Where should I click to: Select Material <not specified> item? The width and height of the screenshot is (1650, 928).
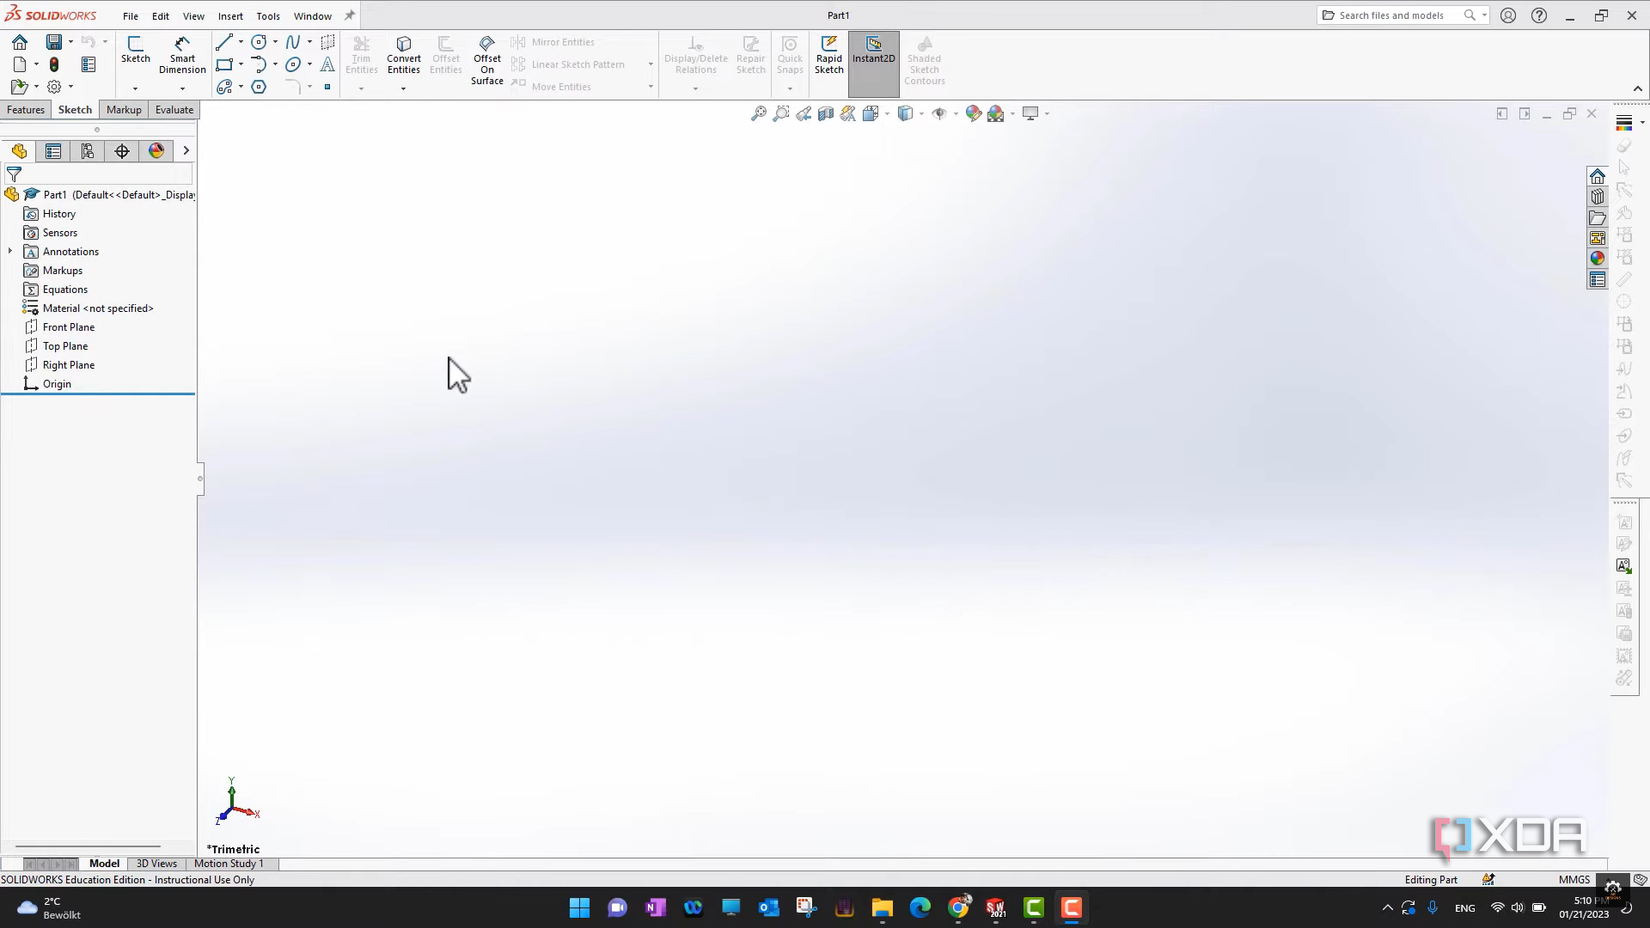(98, 309)
